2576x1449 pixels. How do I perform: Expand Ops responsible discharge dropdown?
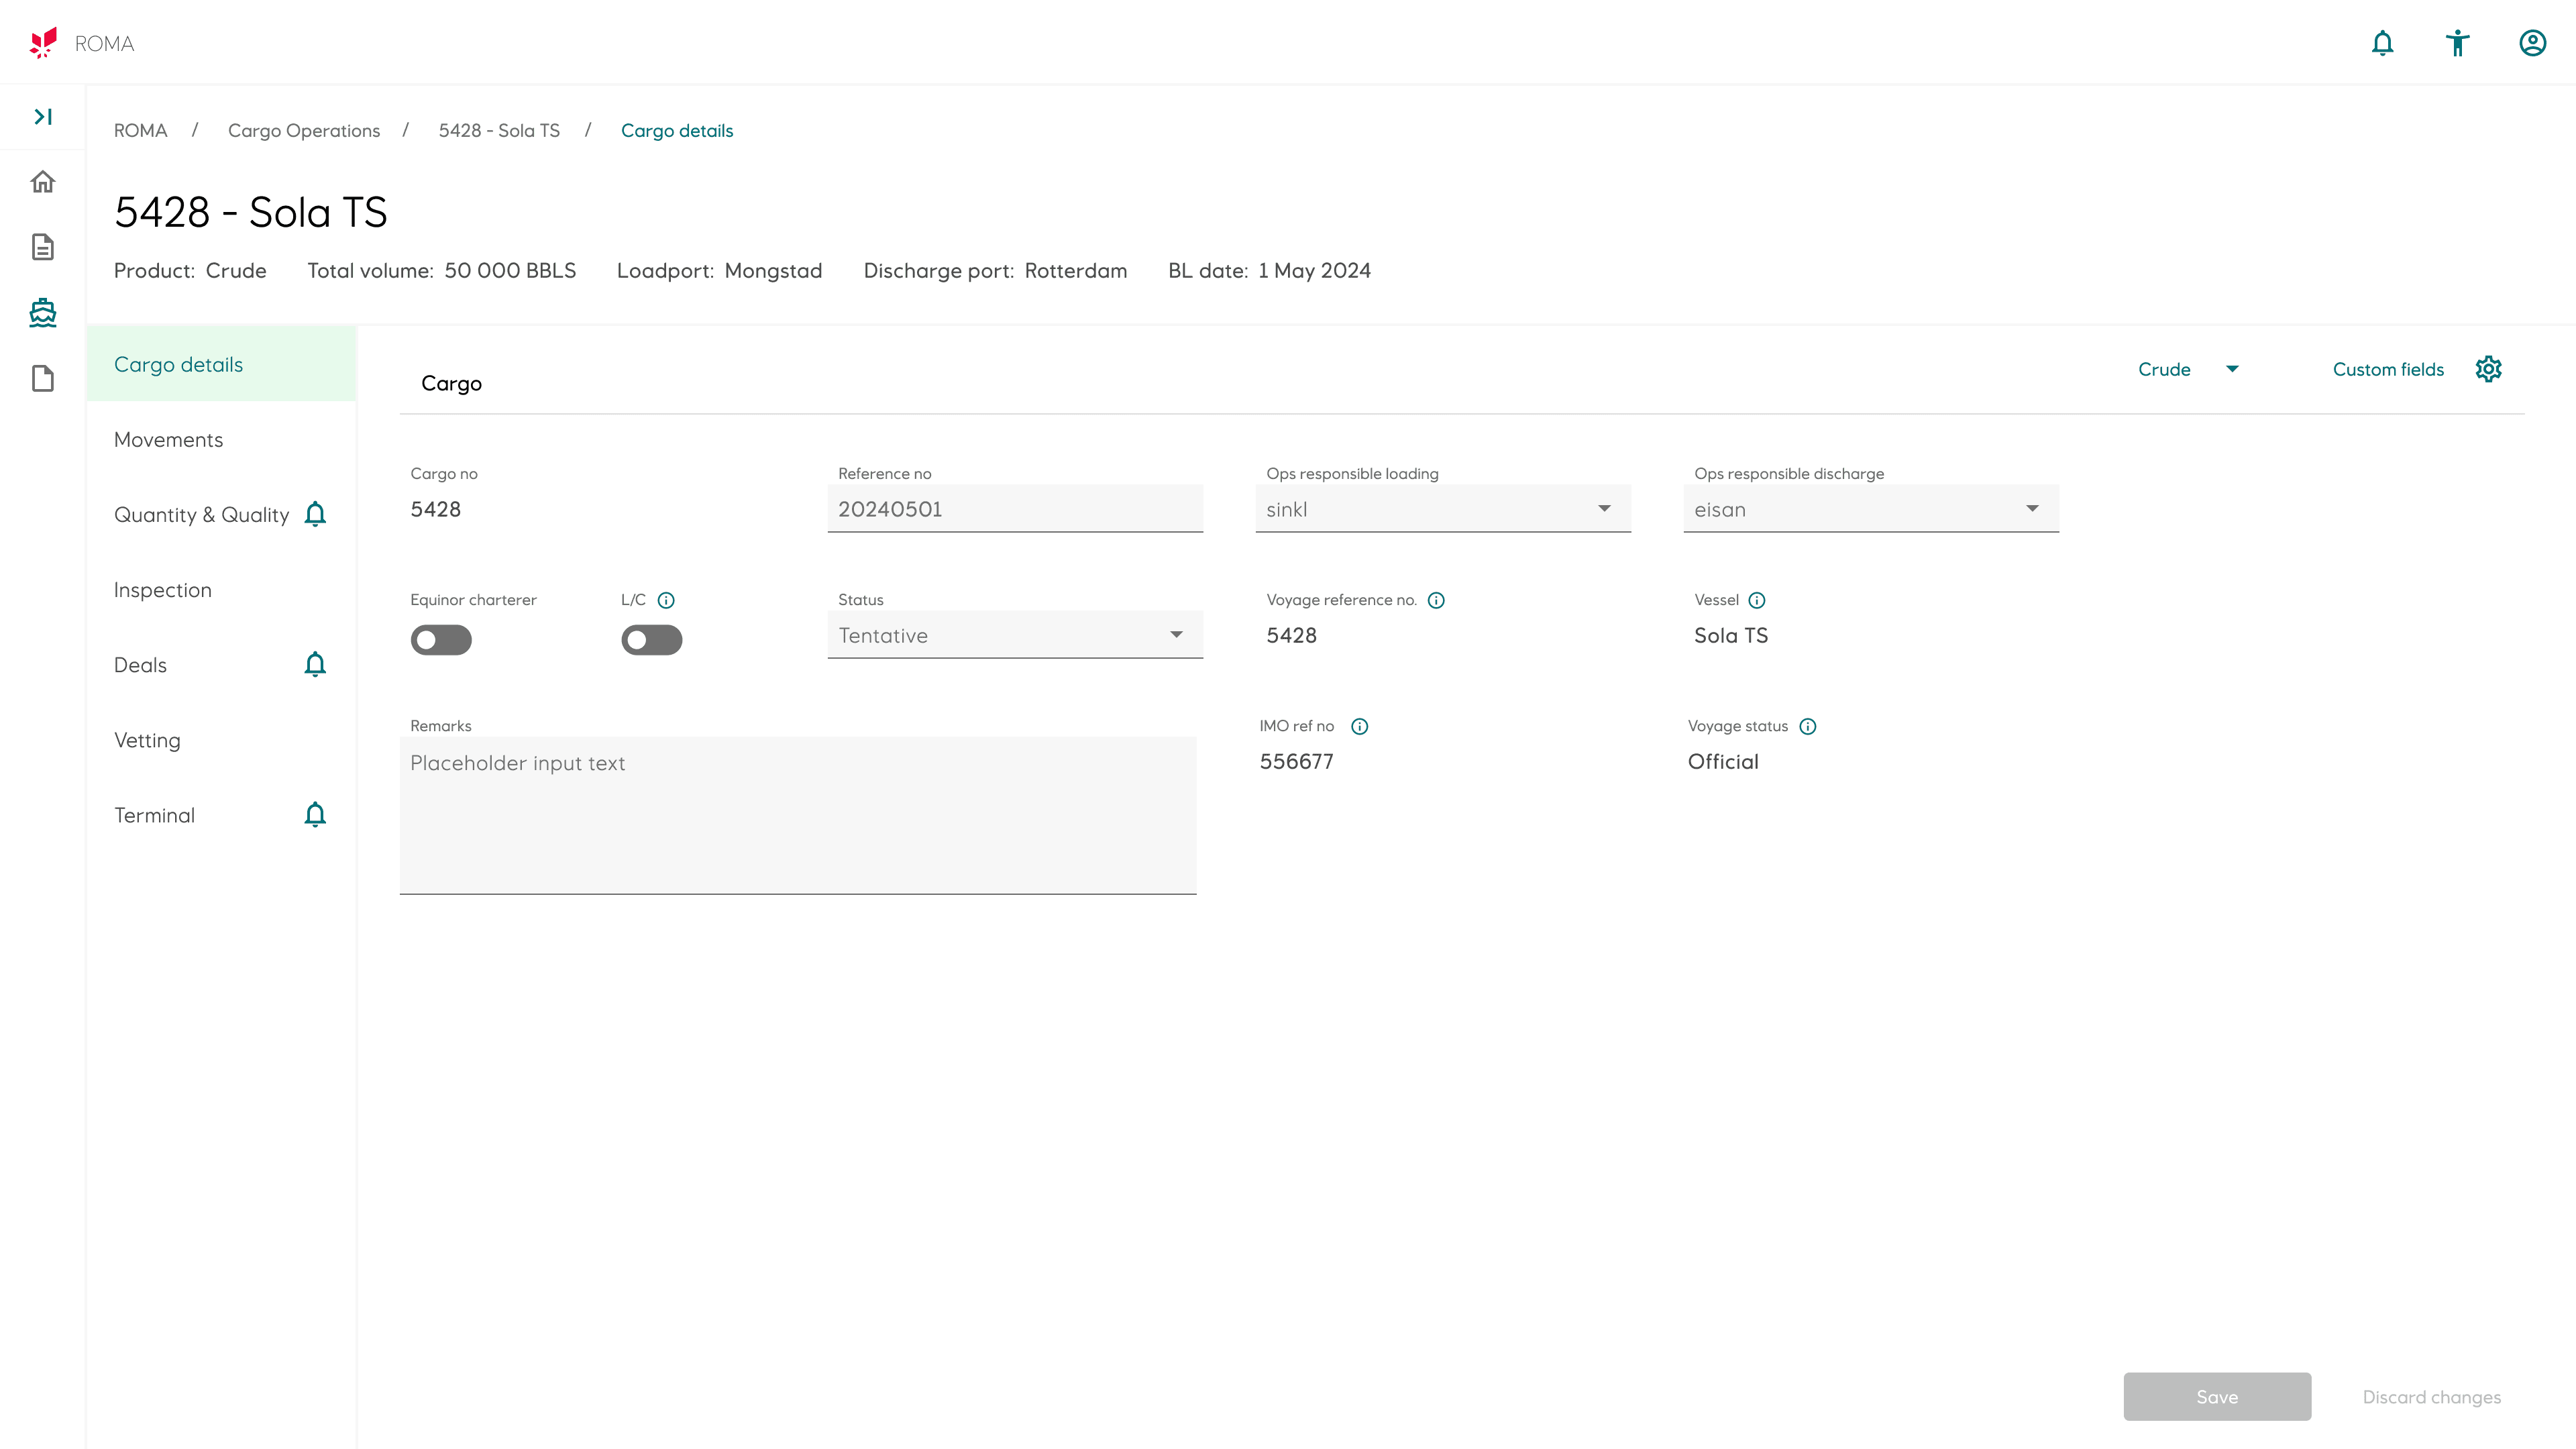click(x=1870, y=509)
